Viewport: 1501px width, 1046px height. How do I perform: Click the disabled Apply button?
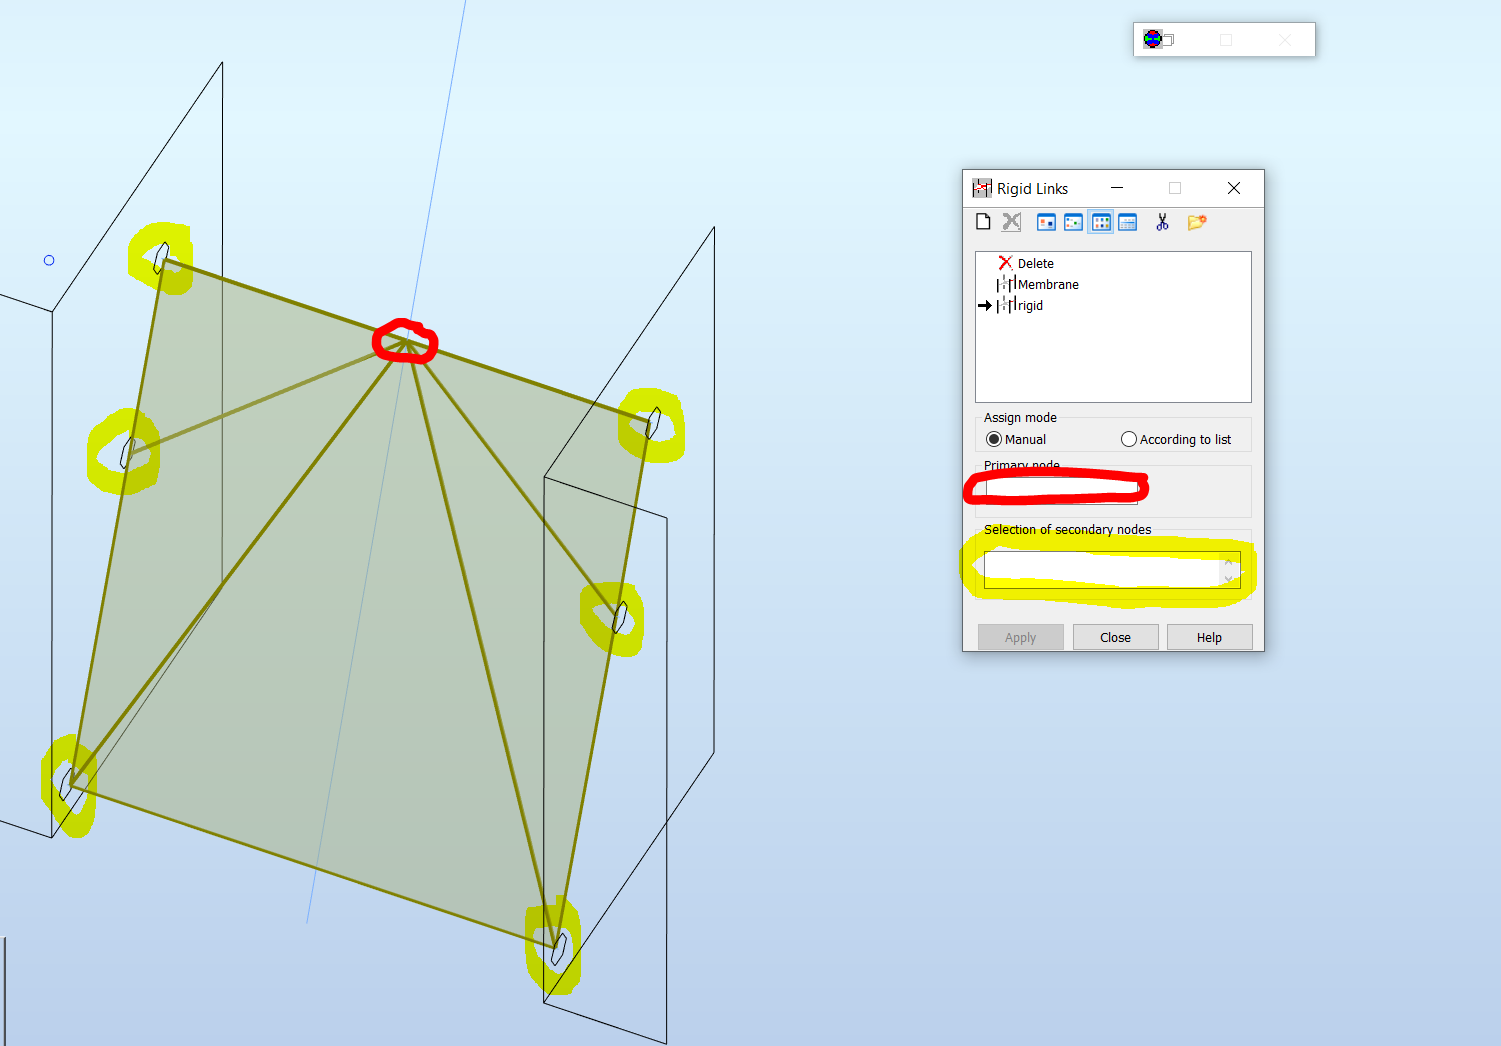(1020, 637)
